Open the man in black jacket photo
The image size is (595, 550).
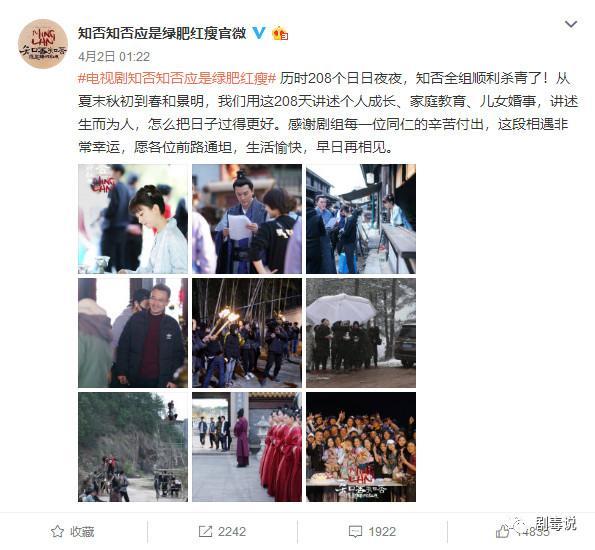[x=133, y=333]
